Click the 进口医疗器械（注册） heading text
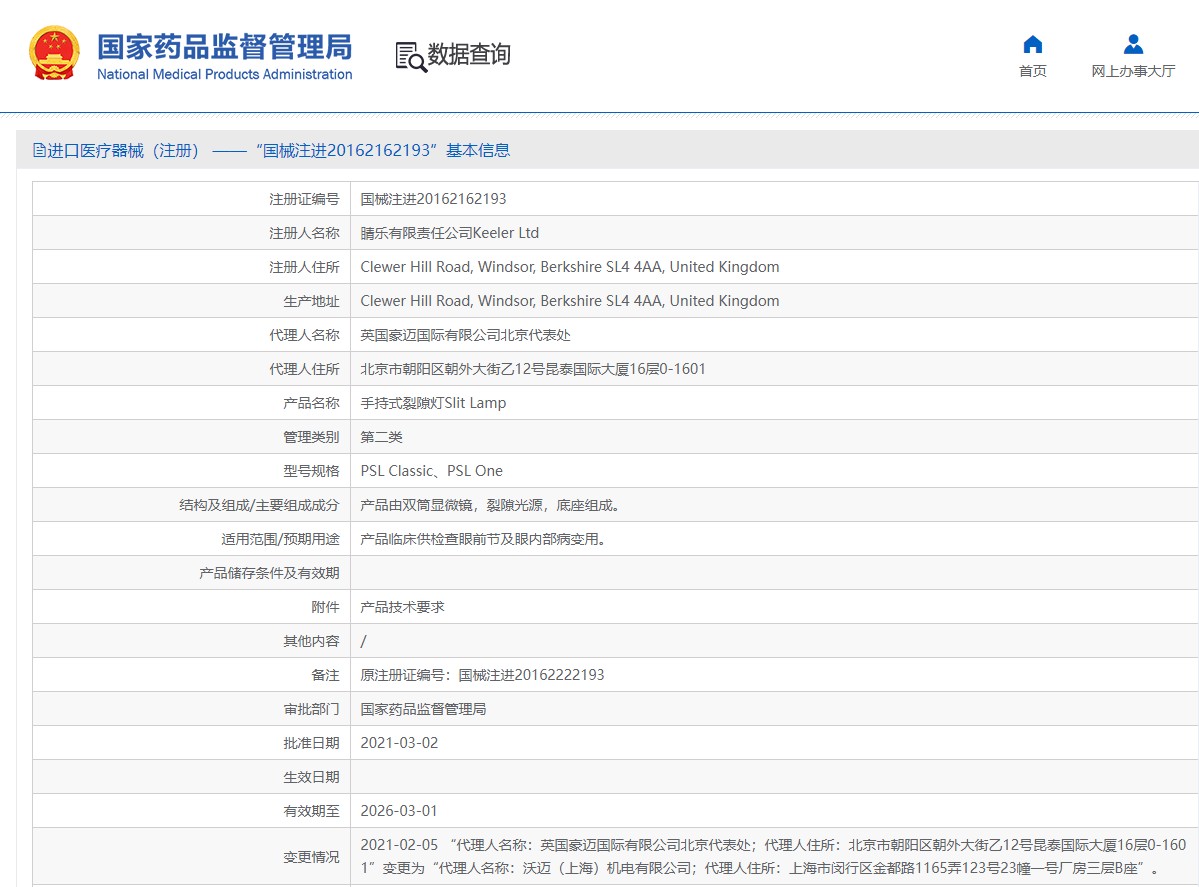 (123, 151)
